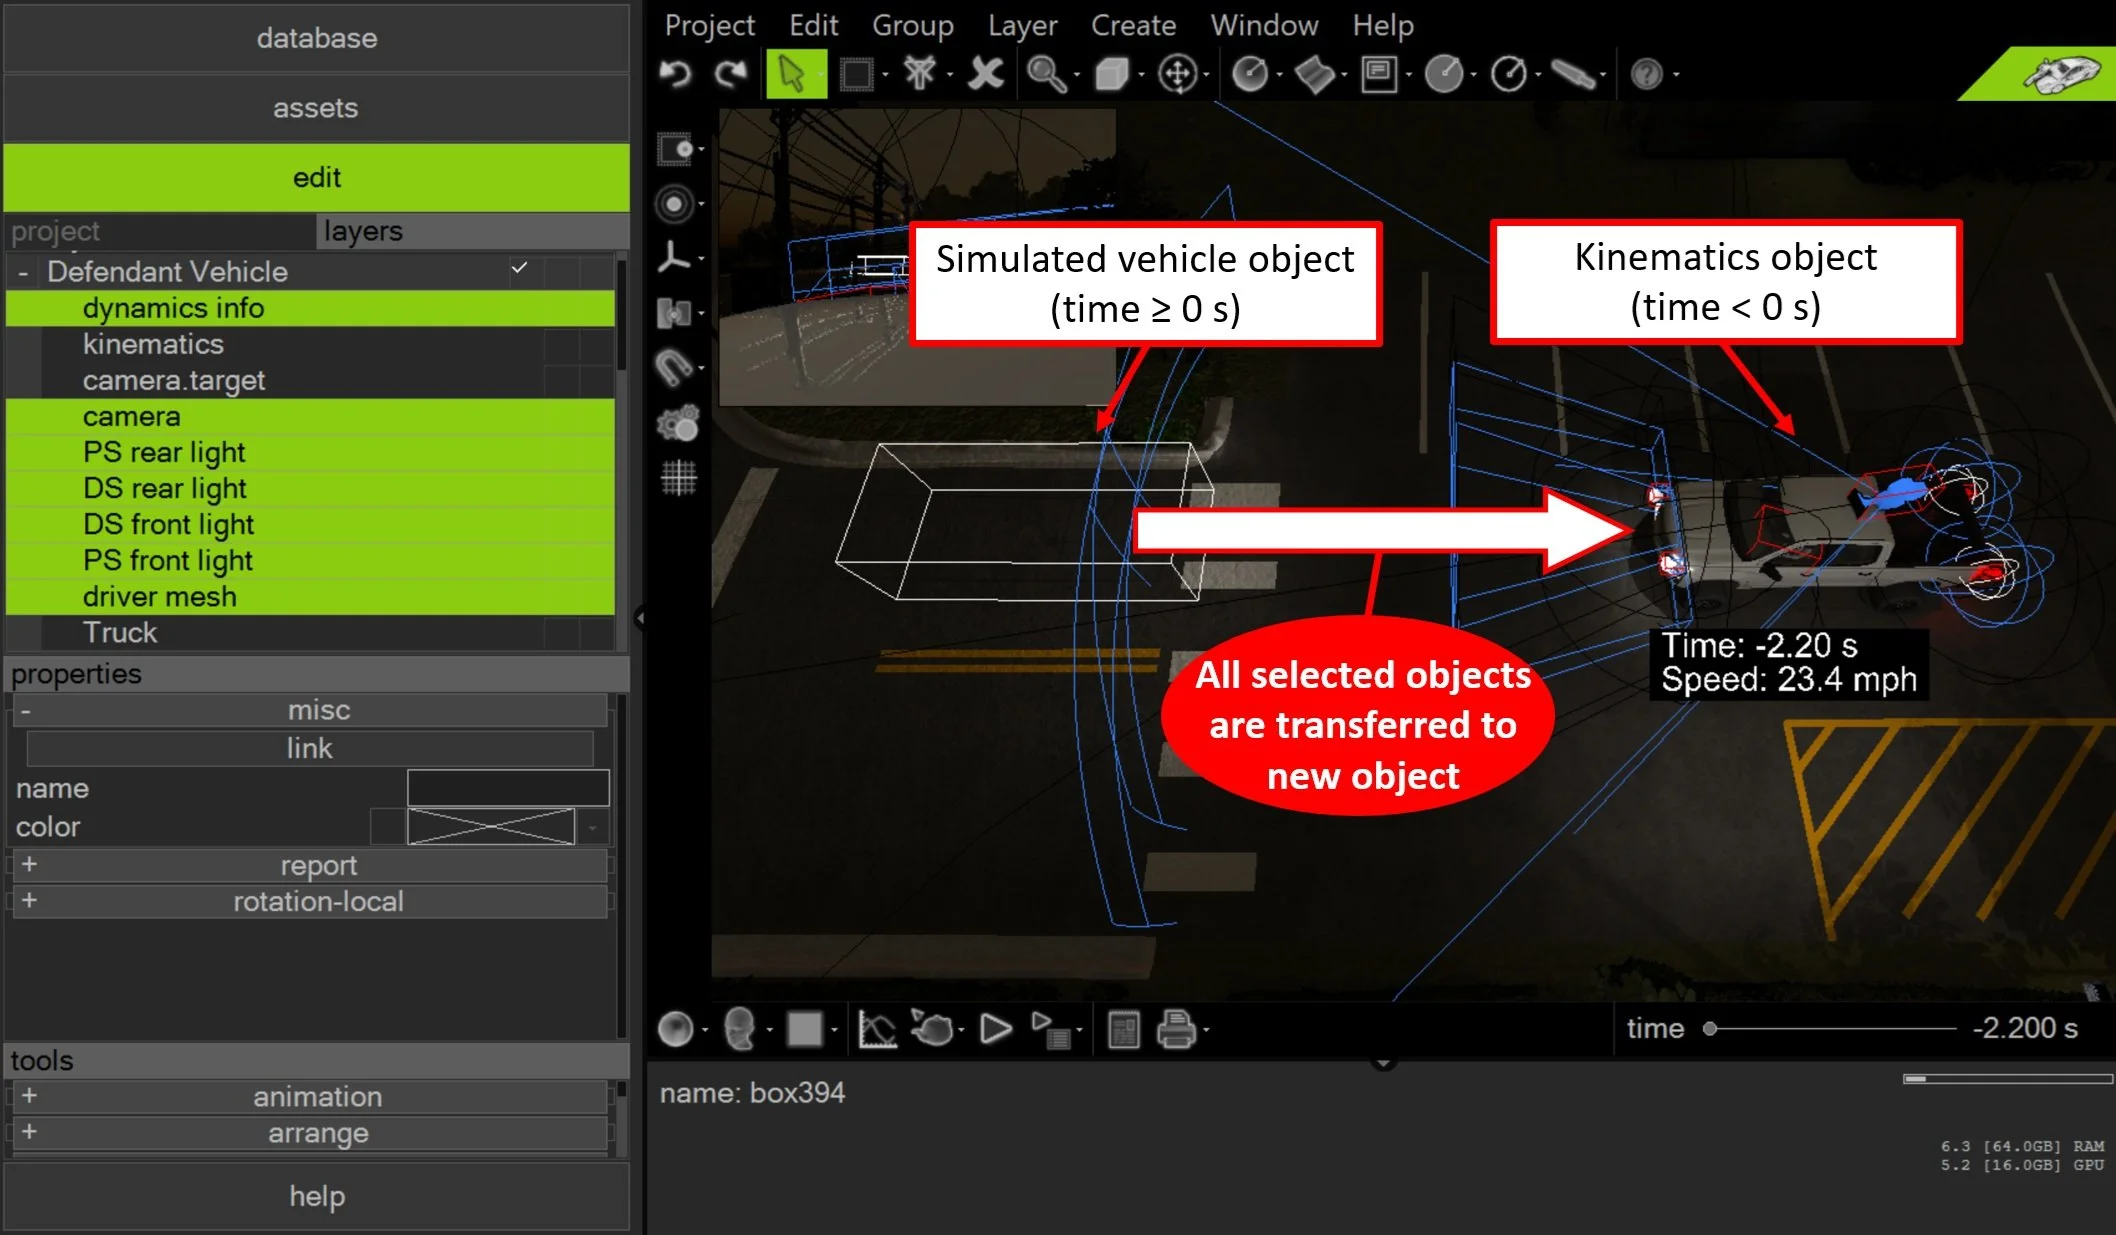Click the magnet snap icon in side toolbar
This screenshot has height=1235, width=2116.
(x=675, y=368)
